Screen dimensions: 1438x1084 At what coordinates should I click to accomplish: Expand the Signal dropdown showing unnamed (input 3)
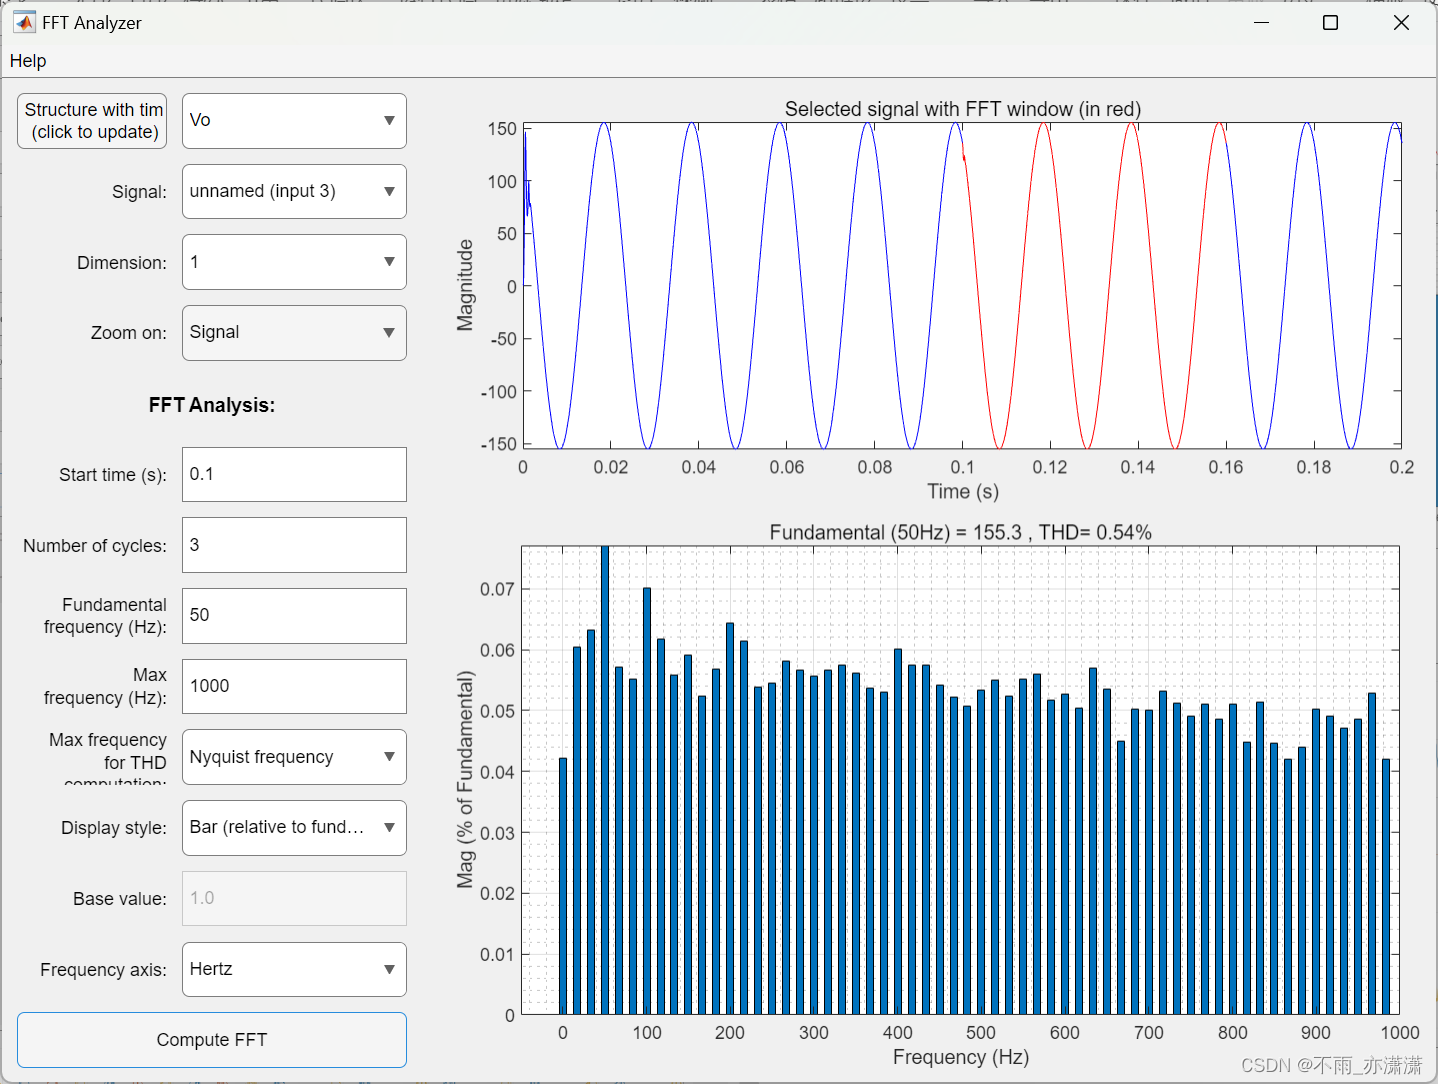pos(294,191)
